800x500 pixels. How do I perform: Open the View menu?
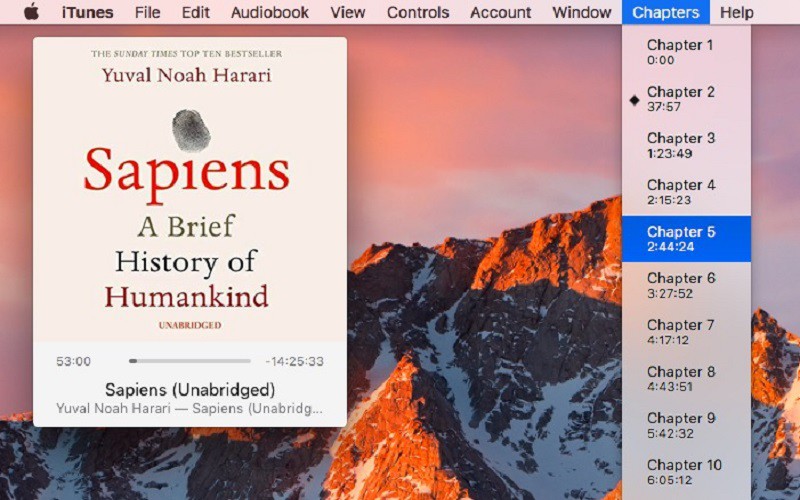(x=347, y=12)
